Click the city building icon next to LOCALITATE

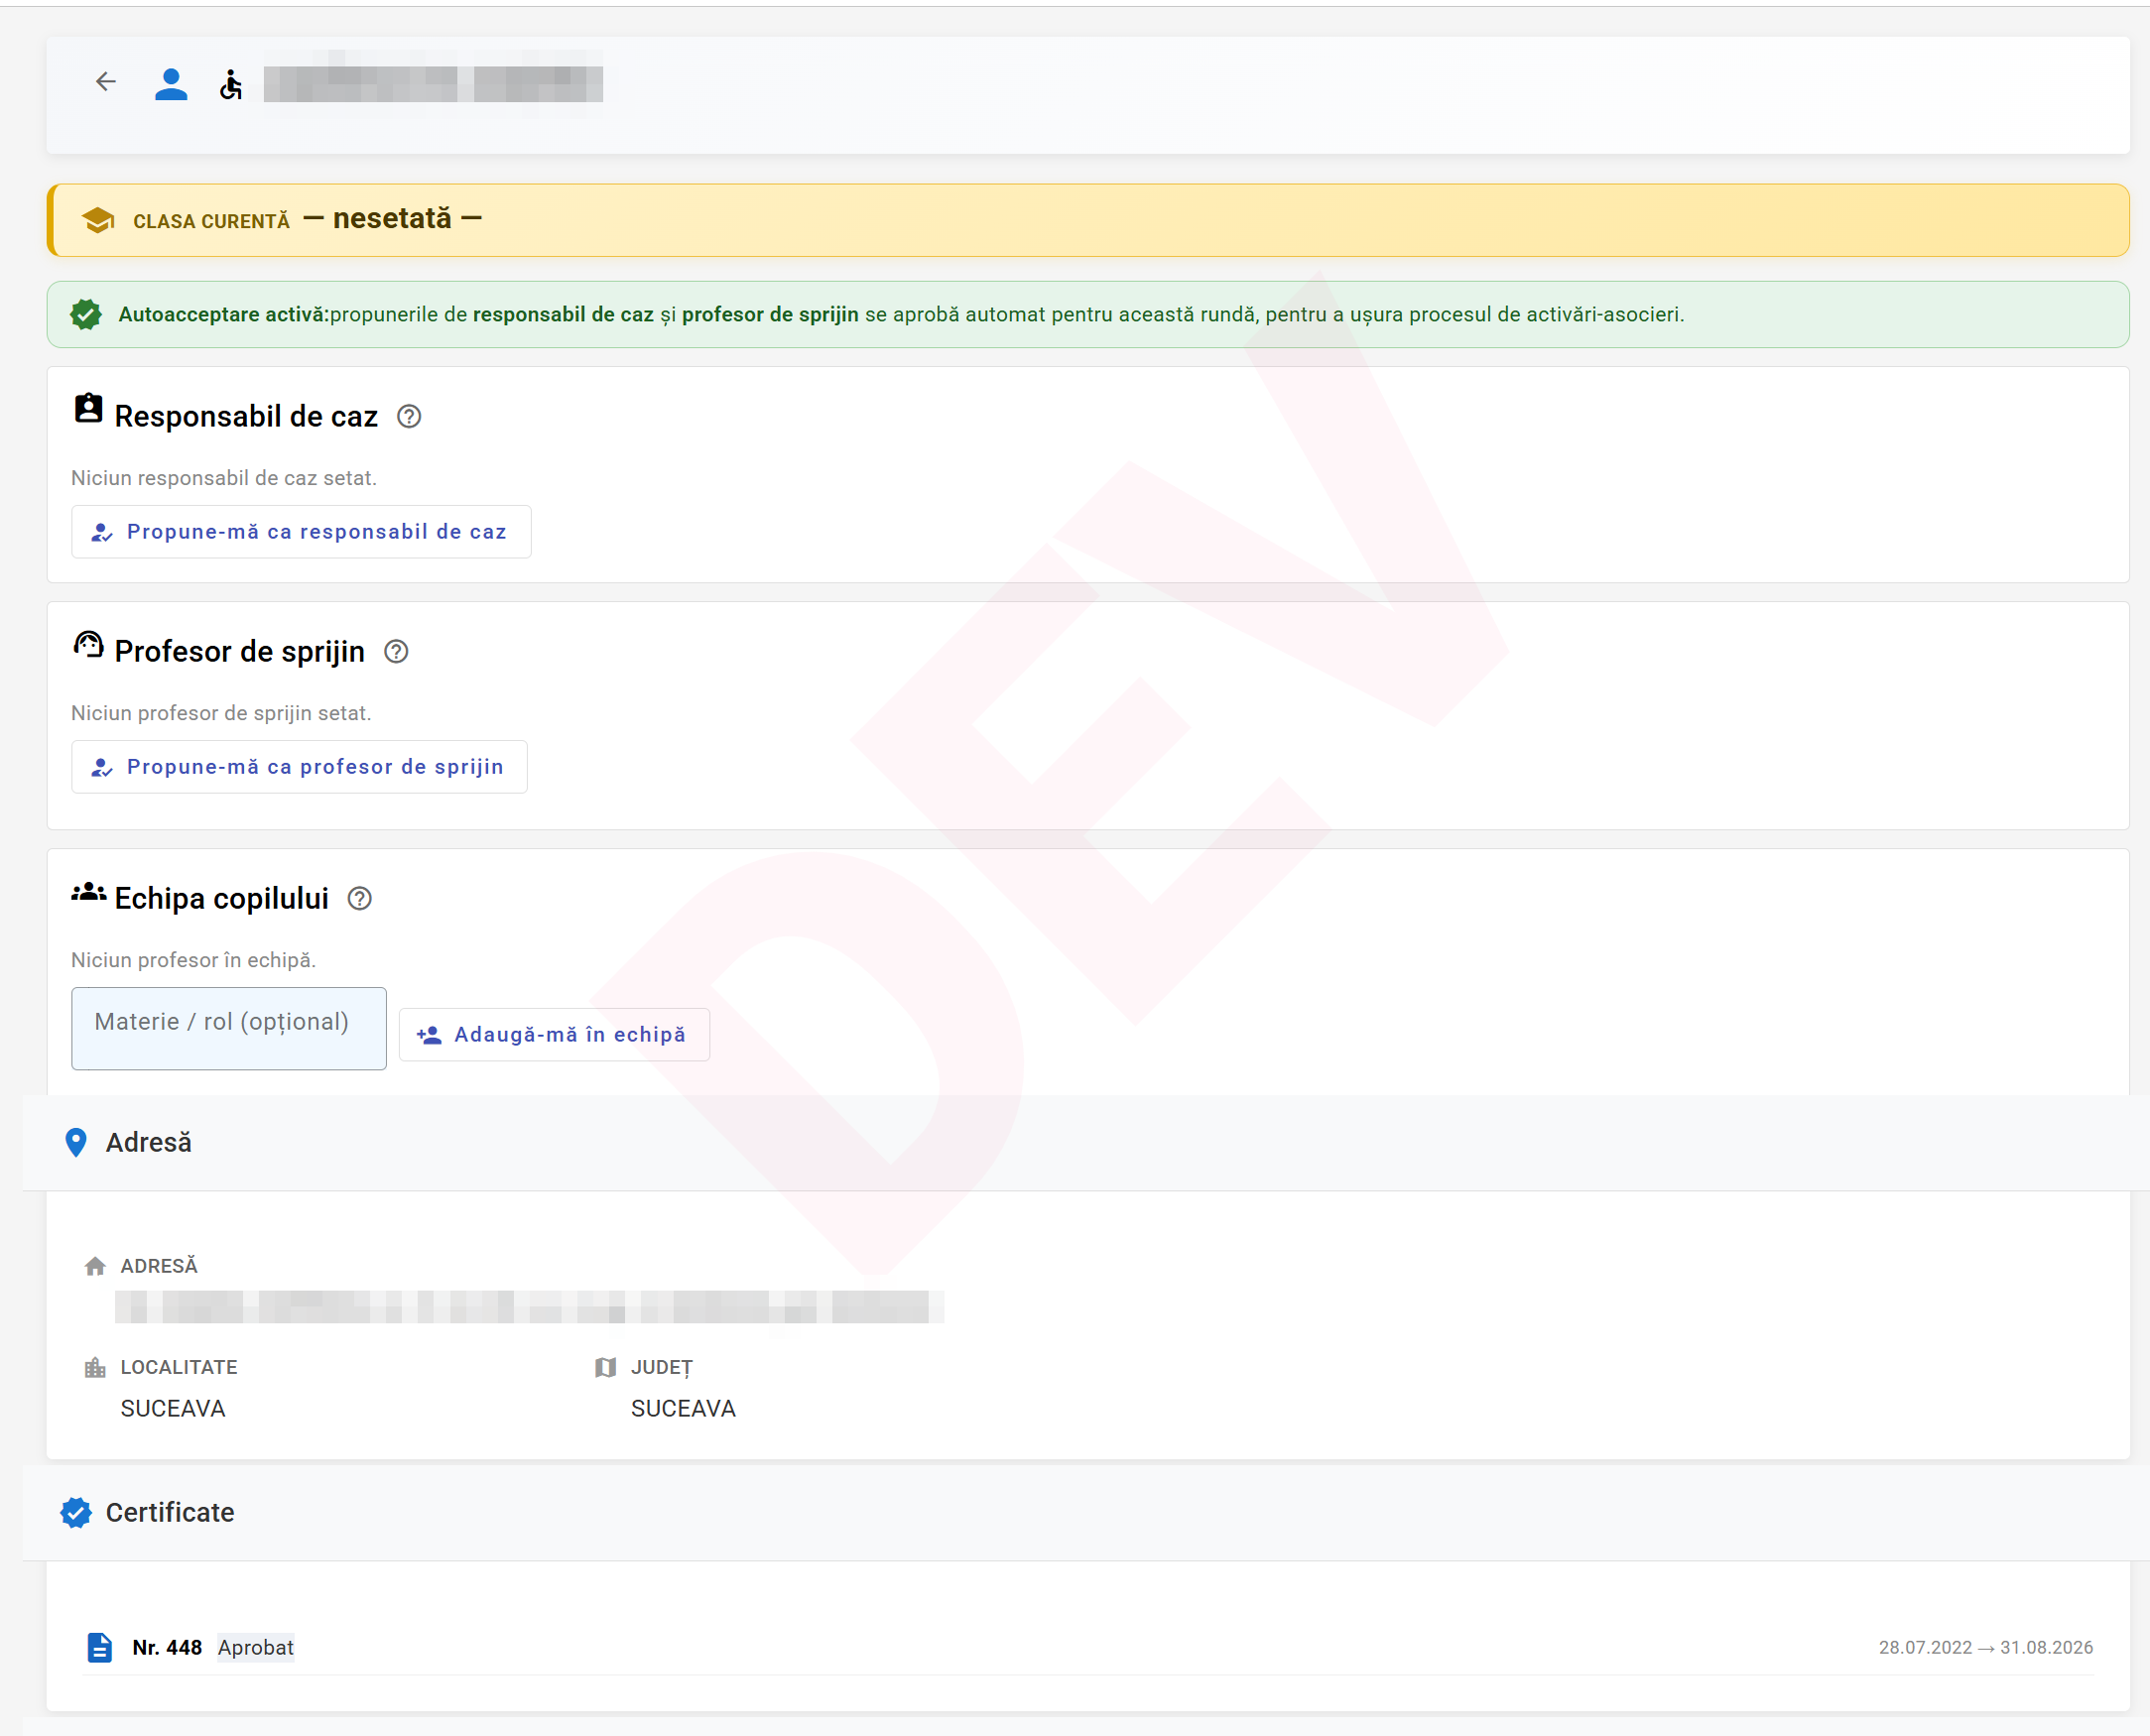pyautogui.click(x=95, y=1367)
